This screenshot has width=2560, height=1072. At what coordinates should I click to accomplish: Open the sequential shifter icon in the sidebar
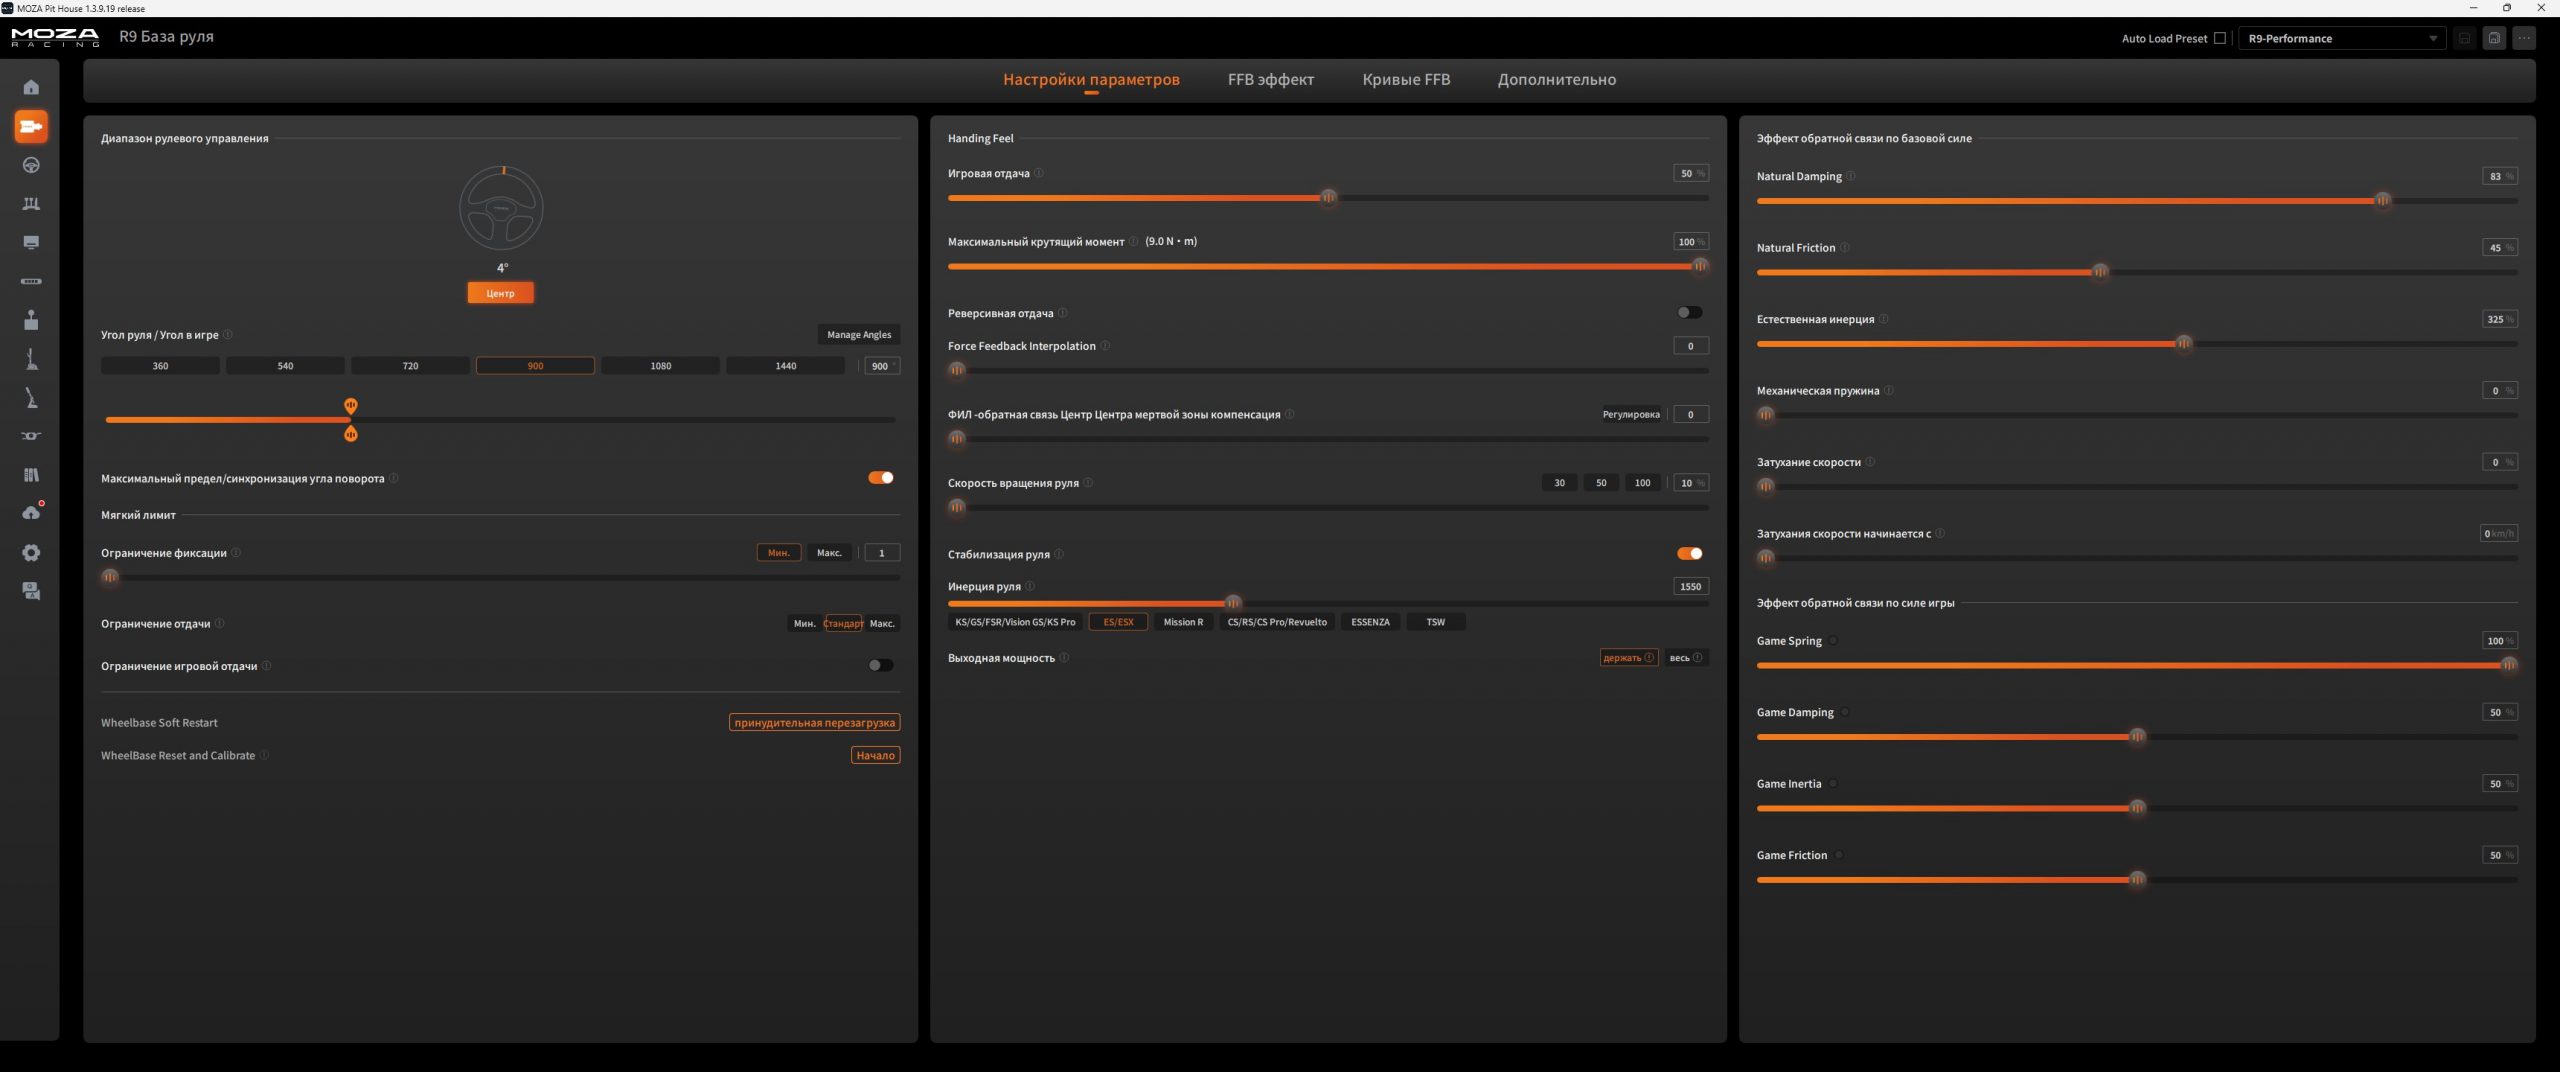click(x=31, y=359)
